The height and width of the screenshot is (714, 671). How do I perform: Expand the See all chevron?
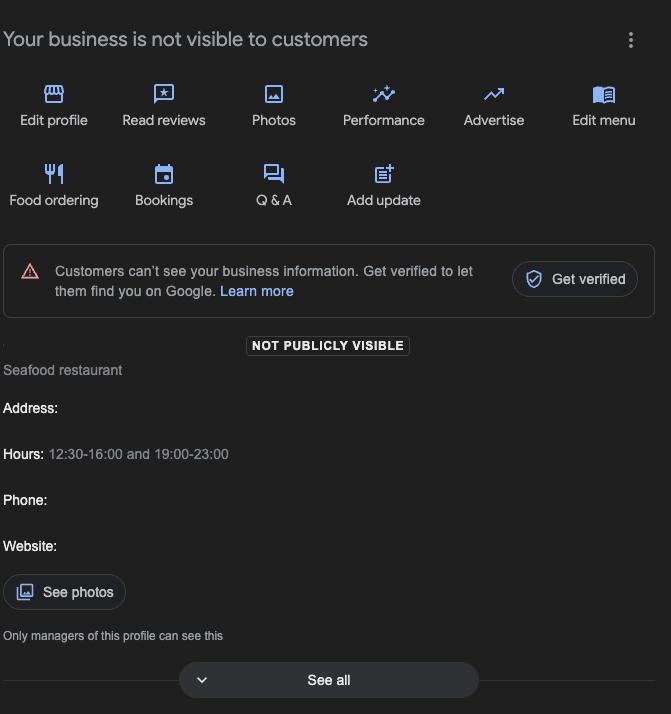click(x=202, y=680)
